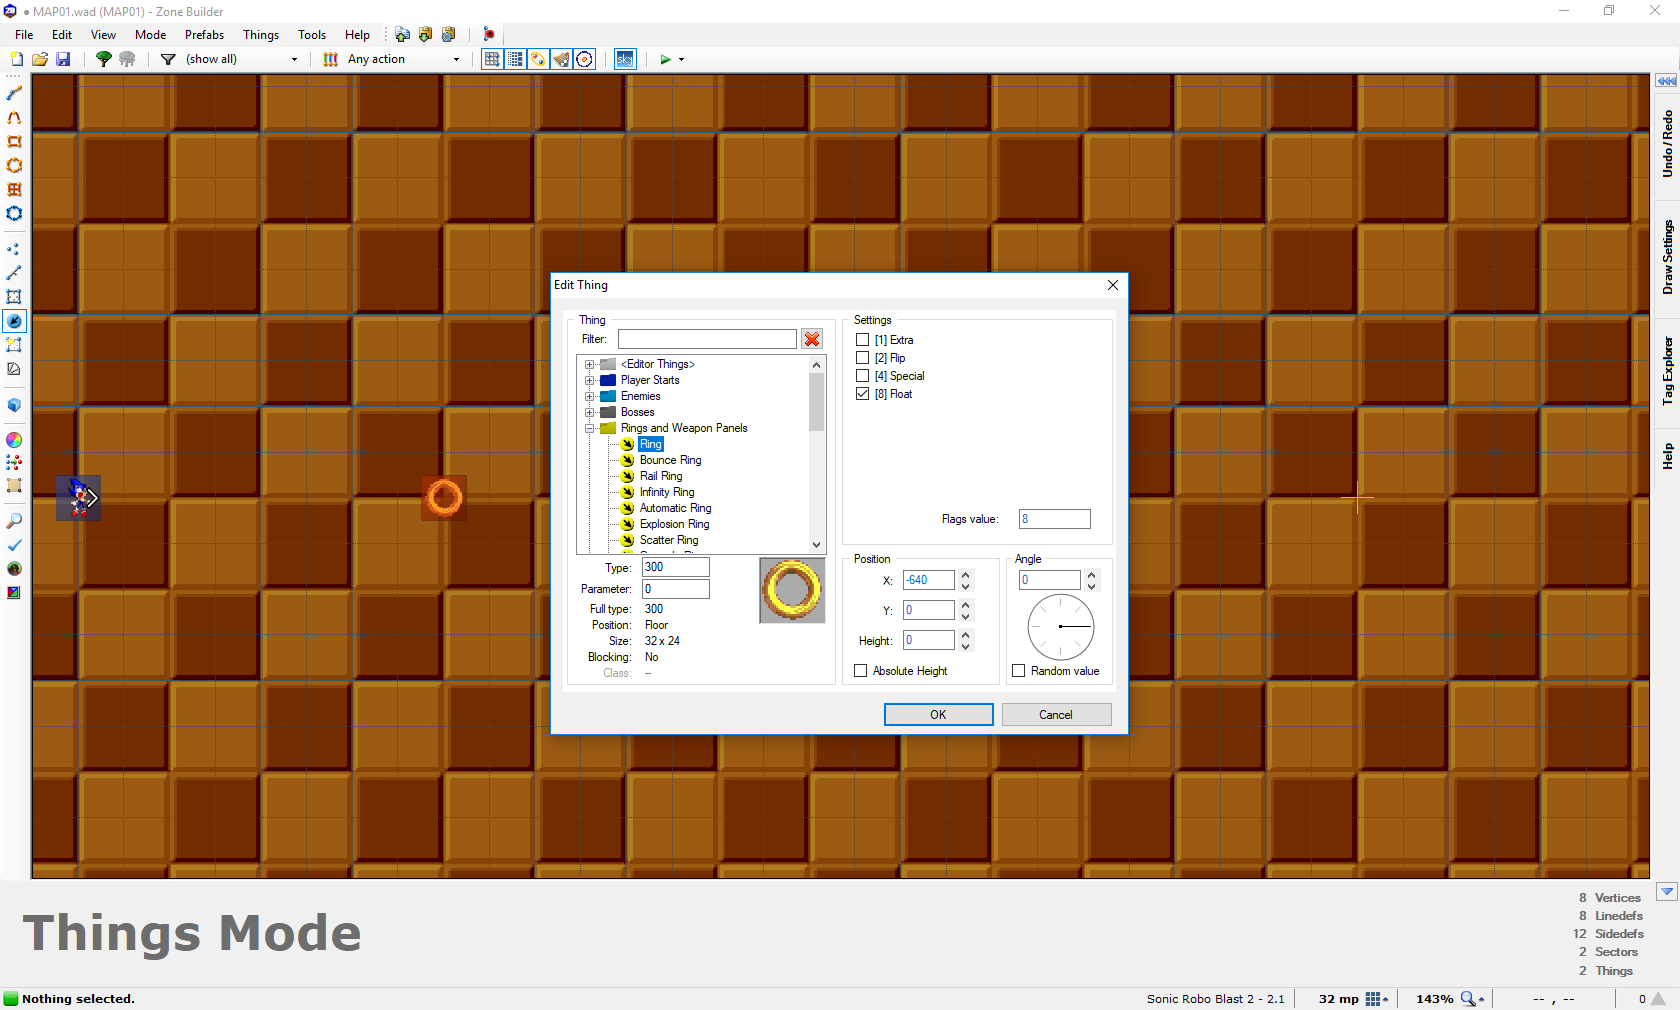Enable the [1] Extra flag
This screenshot has width=1680, height=1010.
click(862, 340)
